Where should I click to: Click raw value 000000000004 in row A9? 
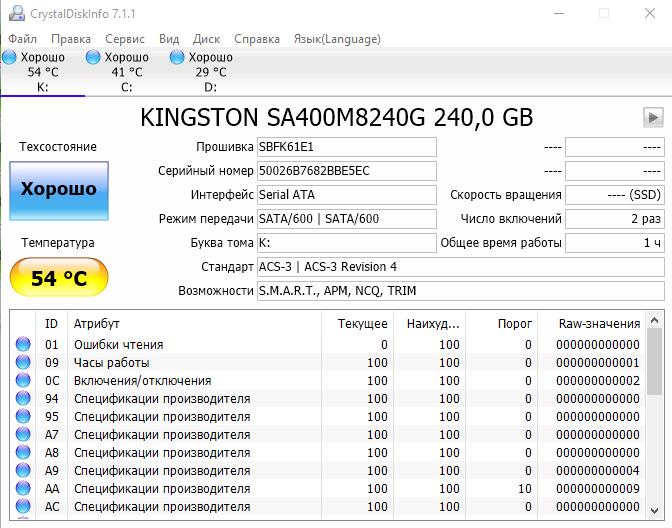(598, 471)
